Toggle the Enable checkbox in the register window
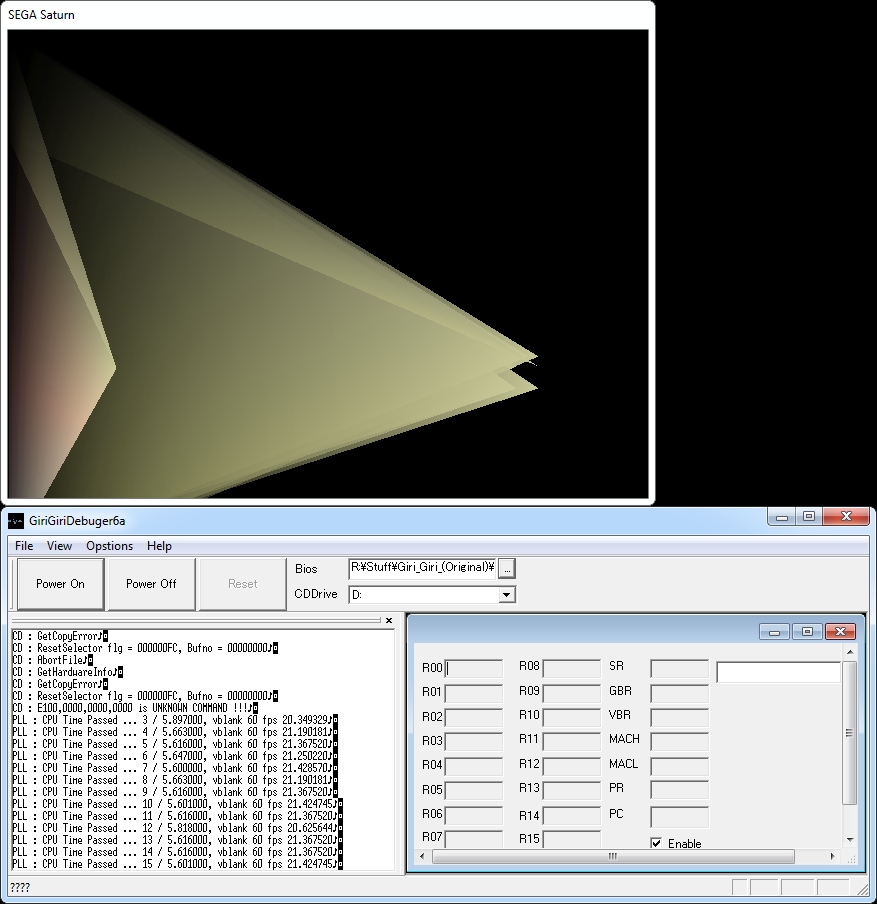 click(656, 843)
